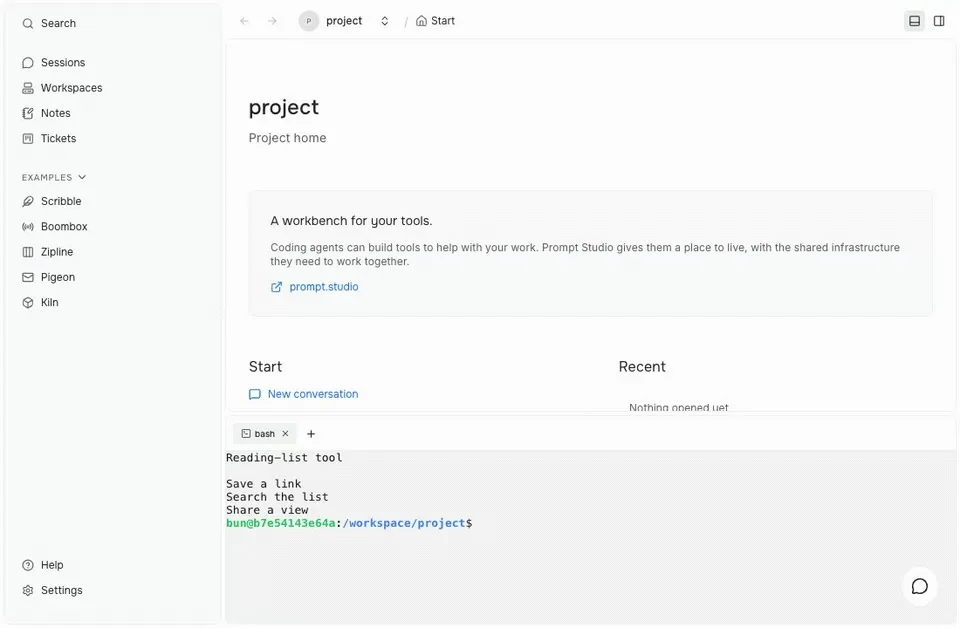The image size is (960, 628).
Task: Click the Scribble feather icon
Action: [x=28, y=201]
